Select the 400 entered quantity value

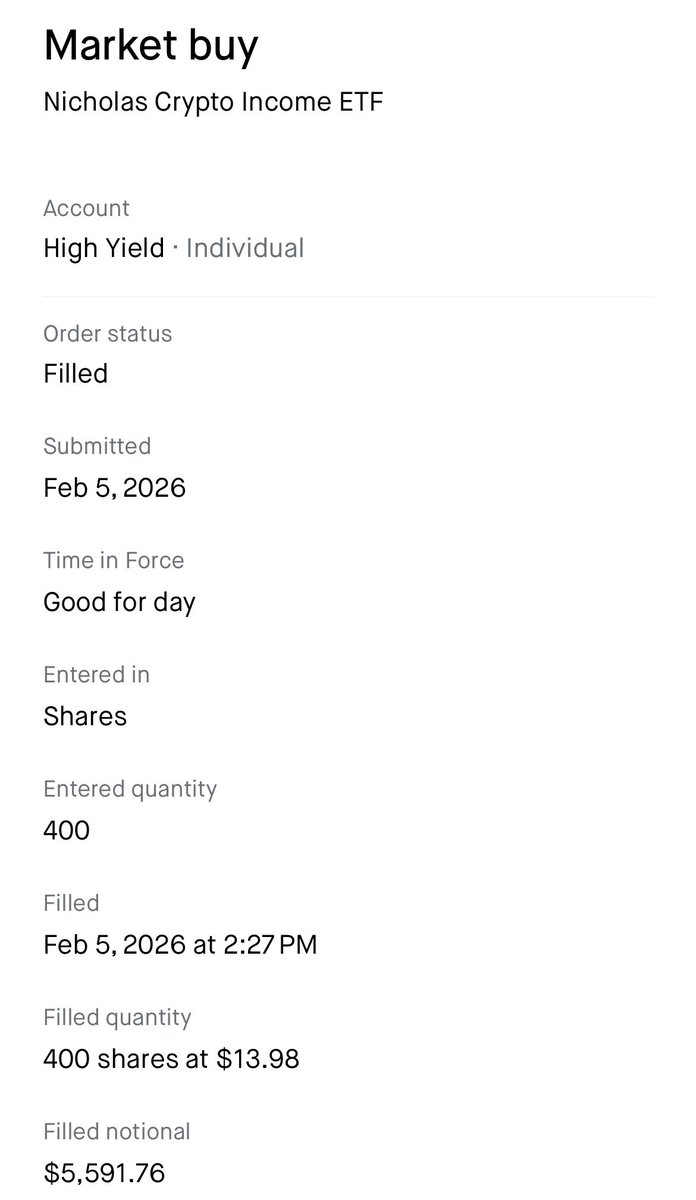coord(66,830)
